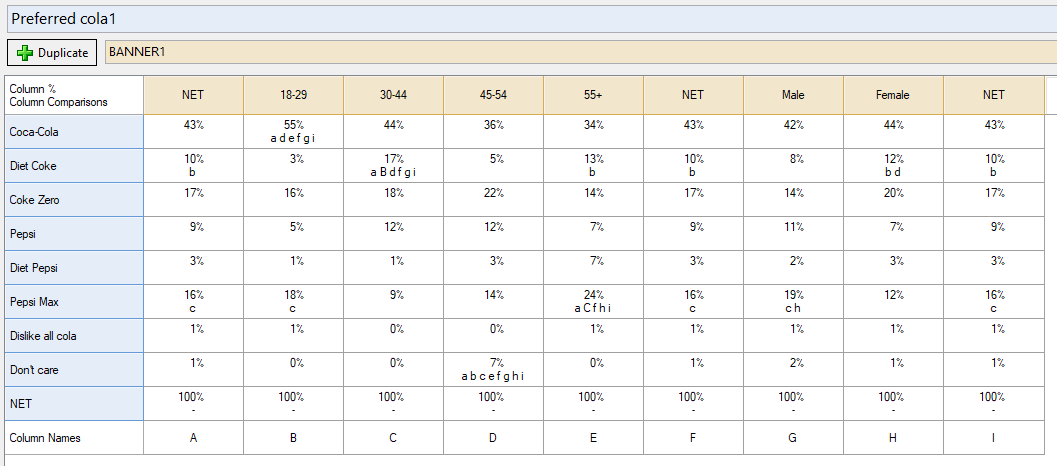This screenshot has width=1057, height=466.
Task: Click the 44% Coca-Cola cell for Female
Action: pyautogui.click(x=893, y=132)
